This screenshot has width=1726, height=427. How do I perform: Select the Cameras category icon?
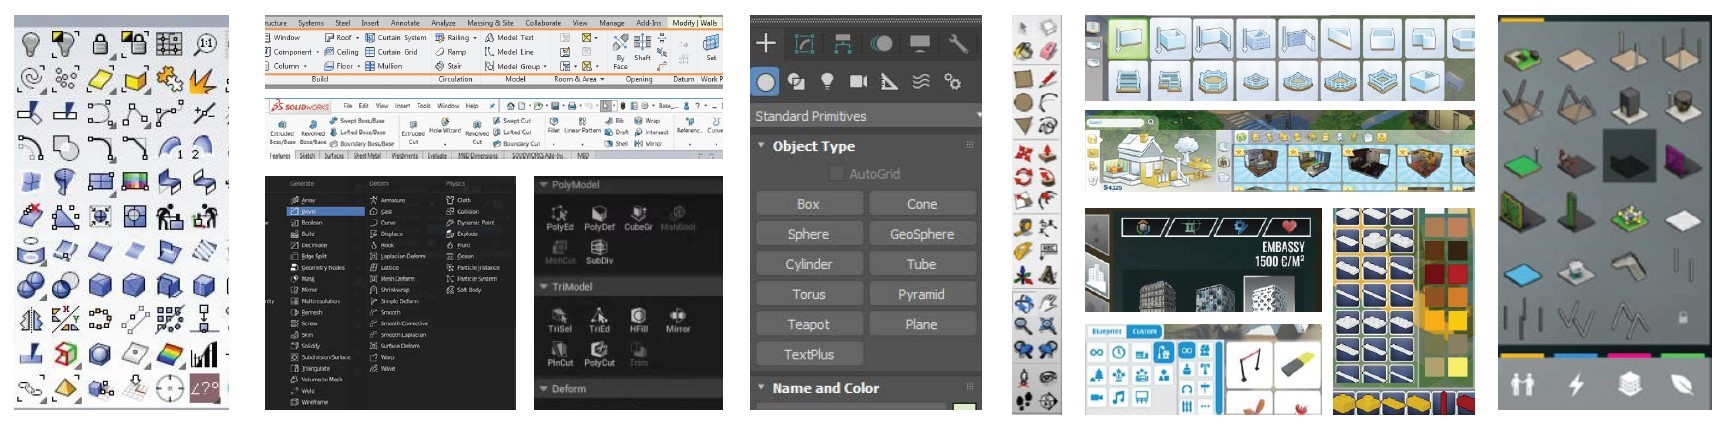coord(858,81)
